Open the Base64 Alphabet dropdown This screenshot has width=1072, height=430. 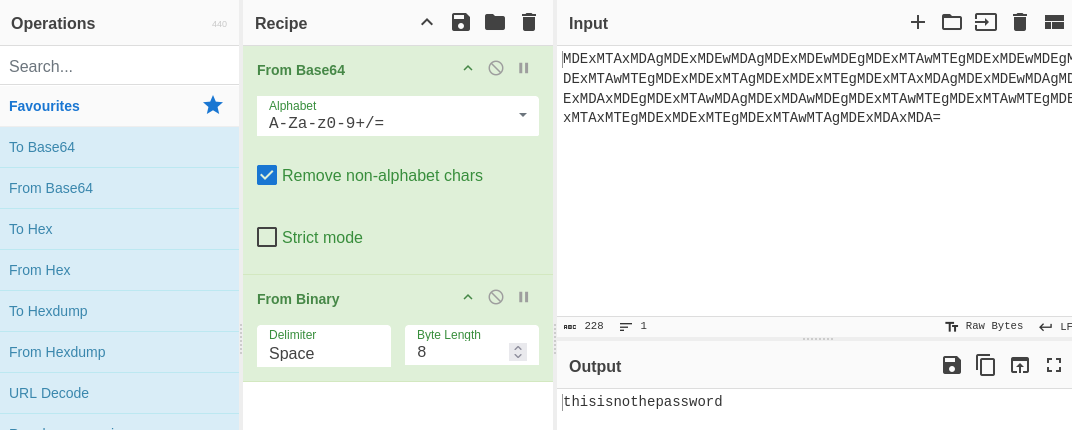pyautogui.click(x=522, y=115)
